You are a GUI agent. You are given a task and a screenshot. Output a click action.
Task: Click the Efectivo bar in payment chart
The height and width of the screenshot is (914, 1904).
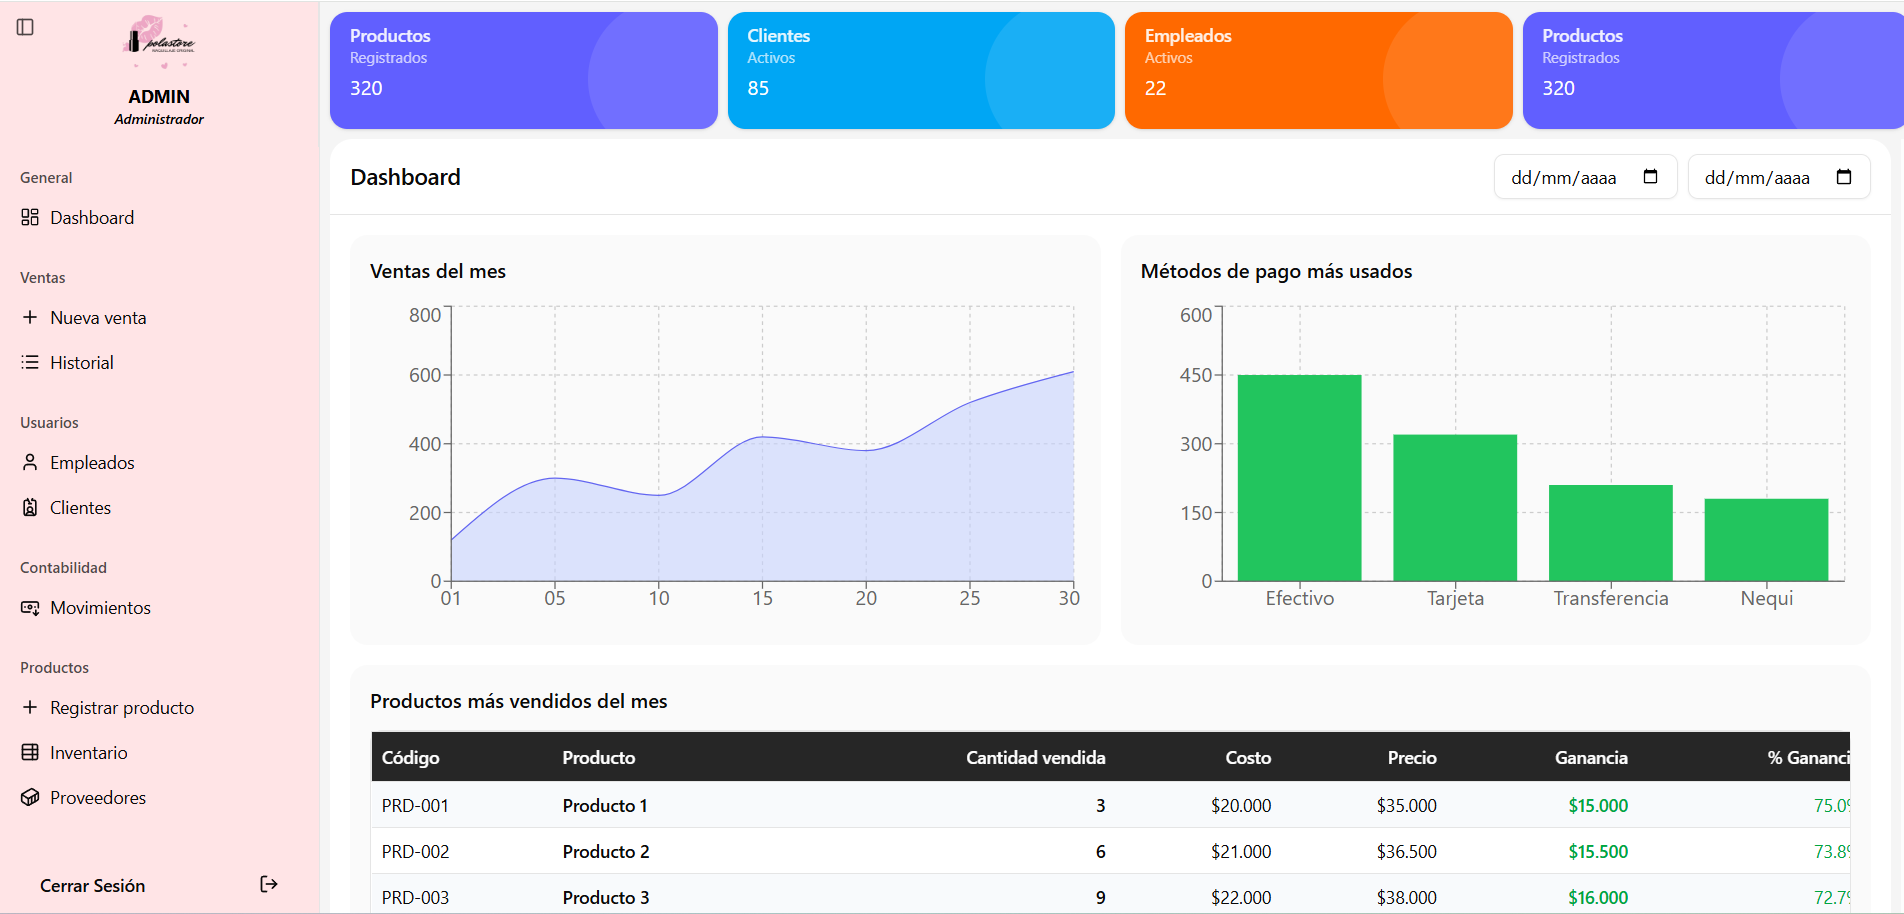1299,478
